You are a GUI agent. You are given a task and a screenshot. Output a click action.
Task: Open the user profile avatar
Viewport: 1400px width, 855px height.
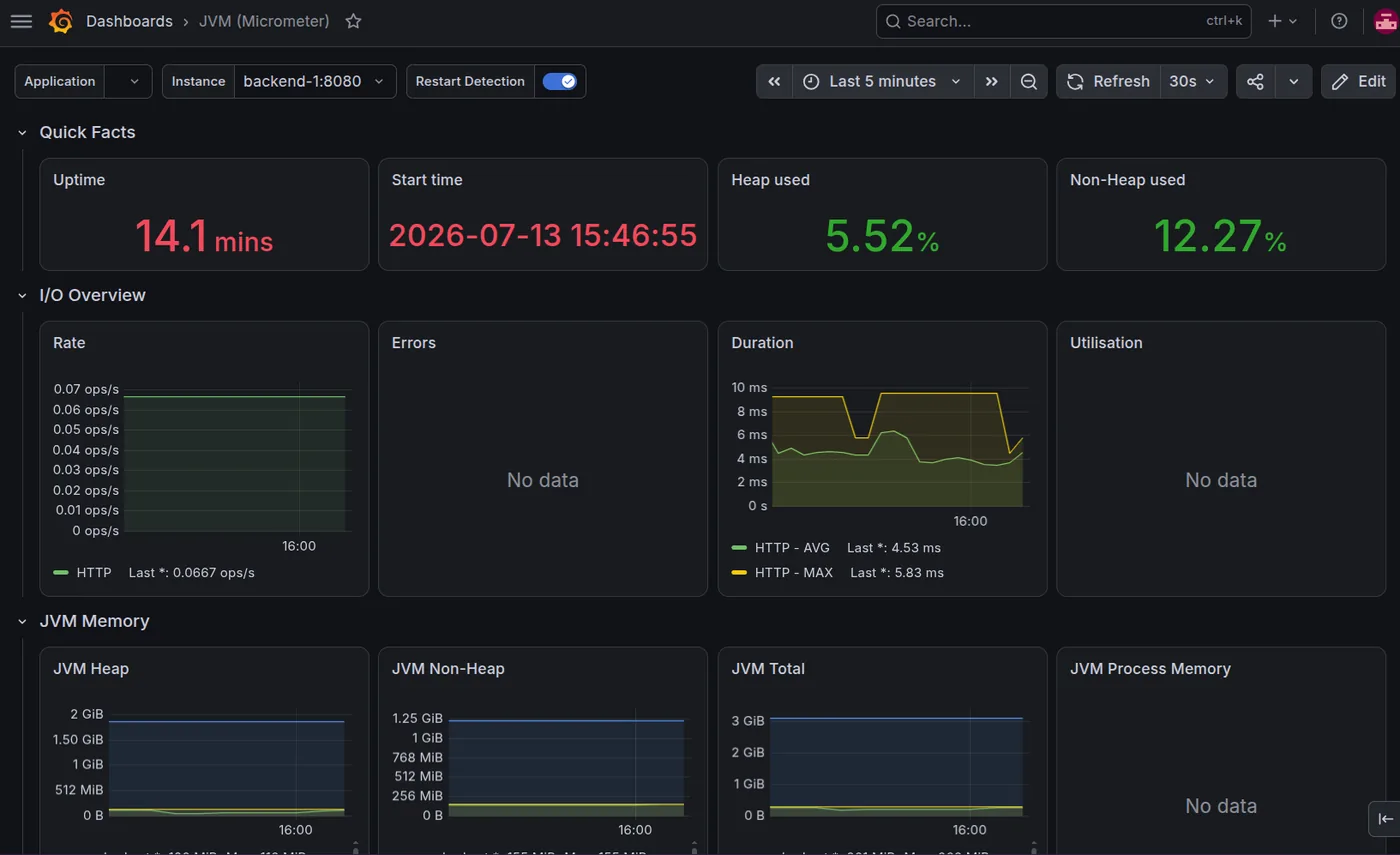(x=1385, y=21)
